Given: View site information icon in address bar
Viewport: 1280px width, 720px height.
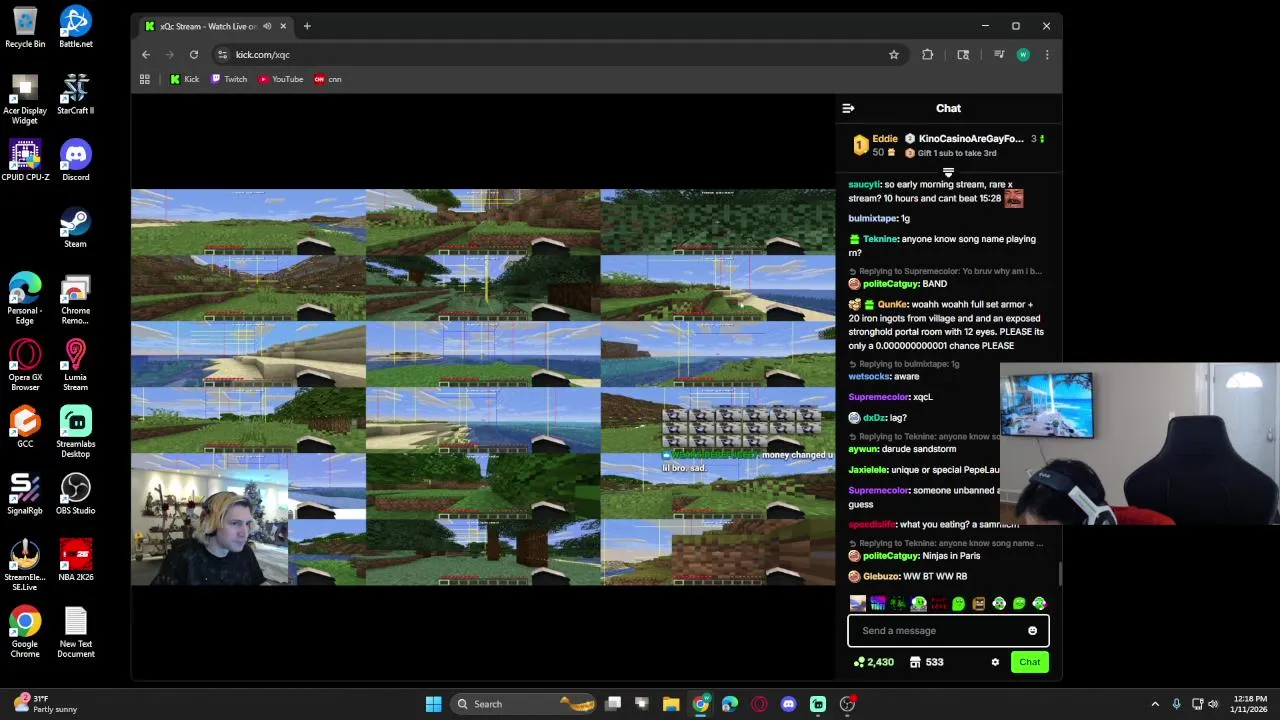Looking at the screenshot, I should [x=223, y=55].
